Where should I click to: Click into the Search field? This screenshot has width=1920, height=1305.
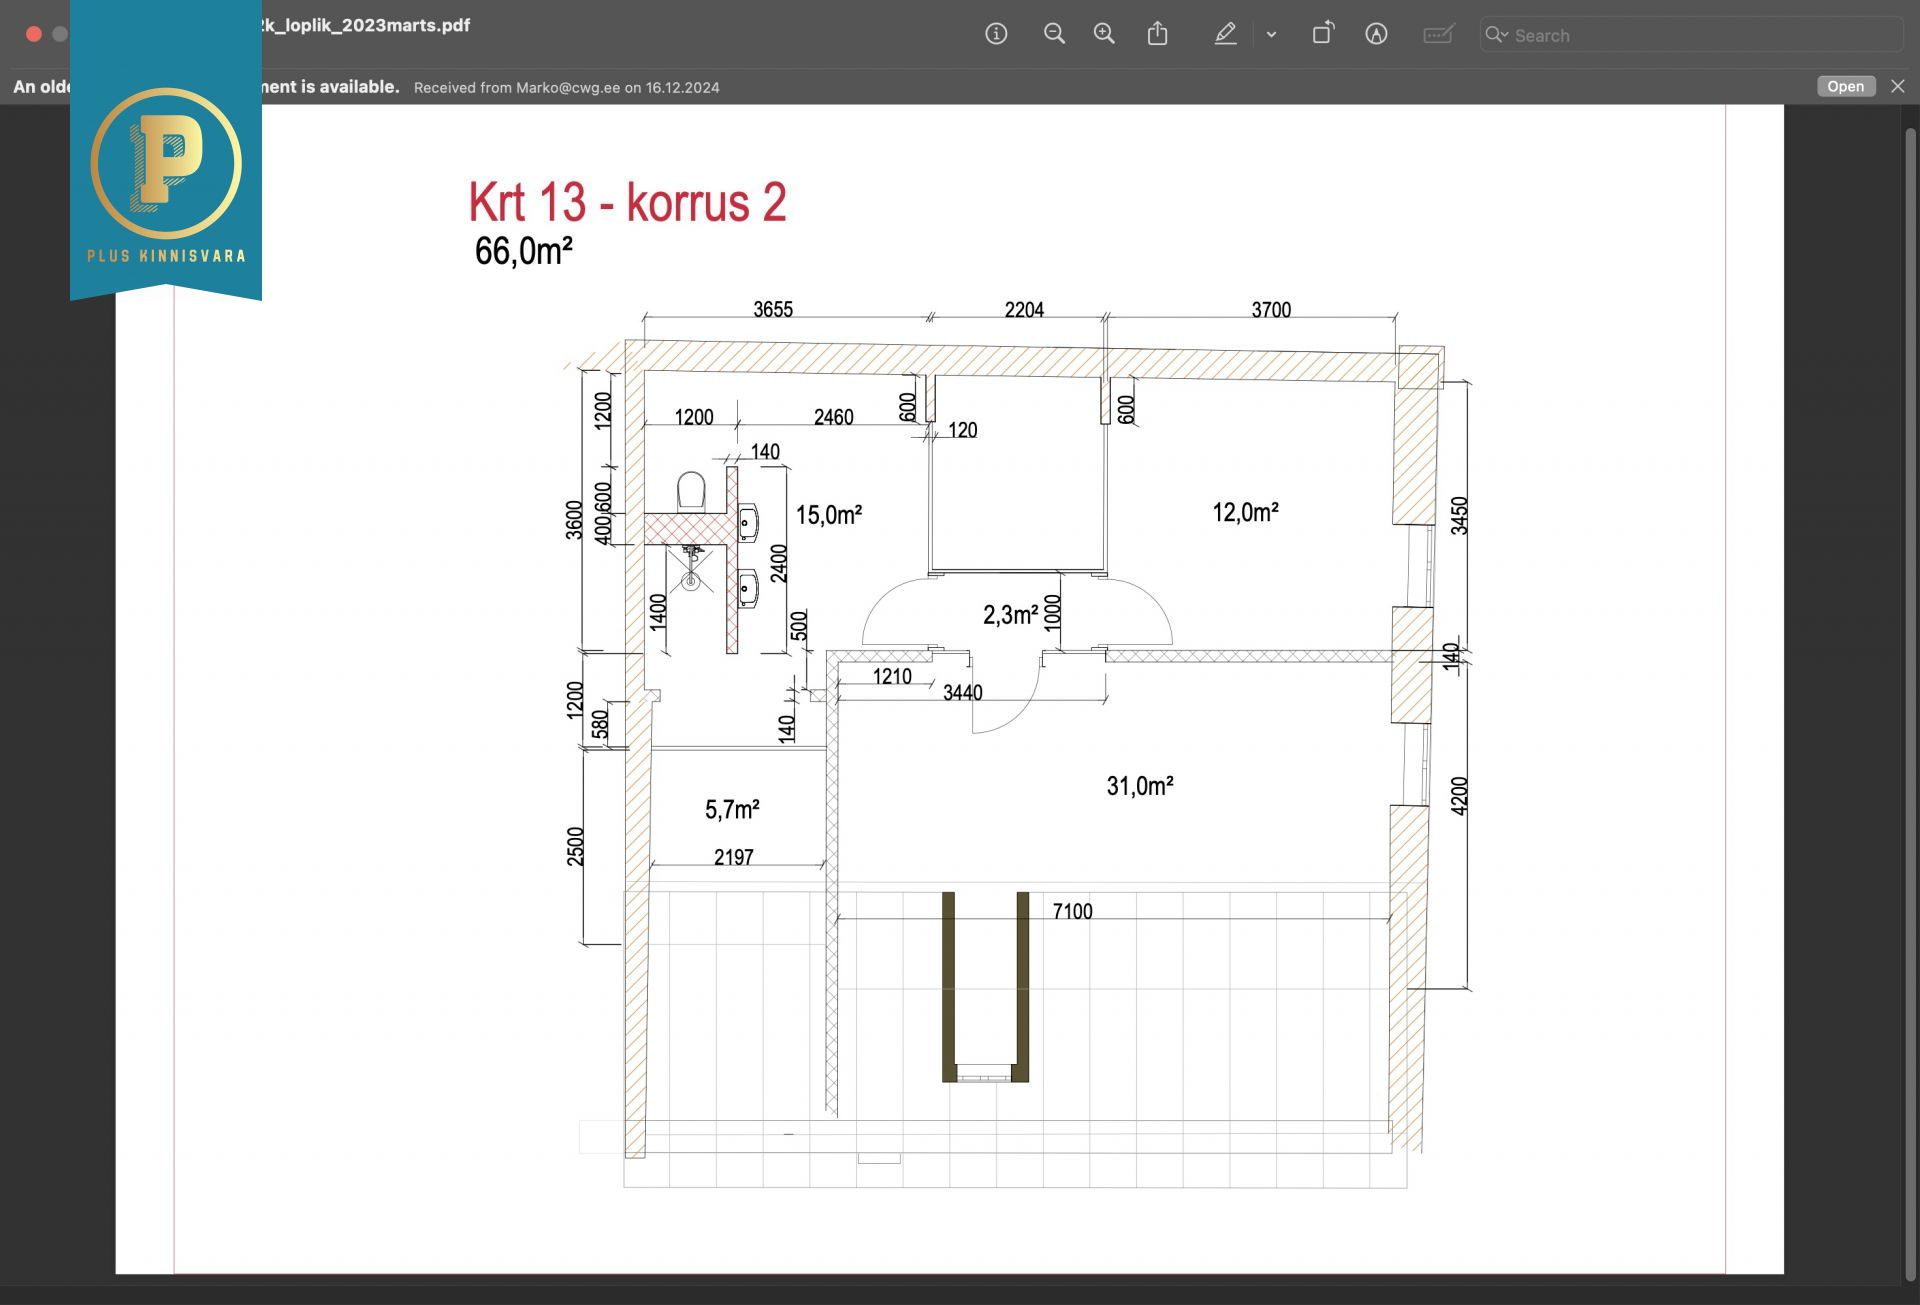(1700, 35)
